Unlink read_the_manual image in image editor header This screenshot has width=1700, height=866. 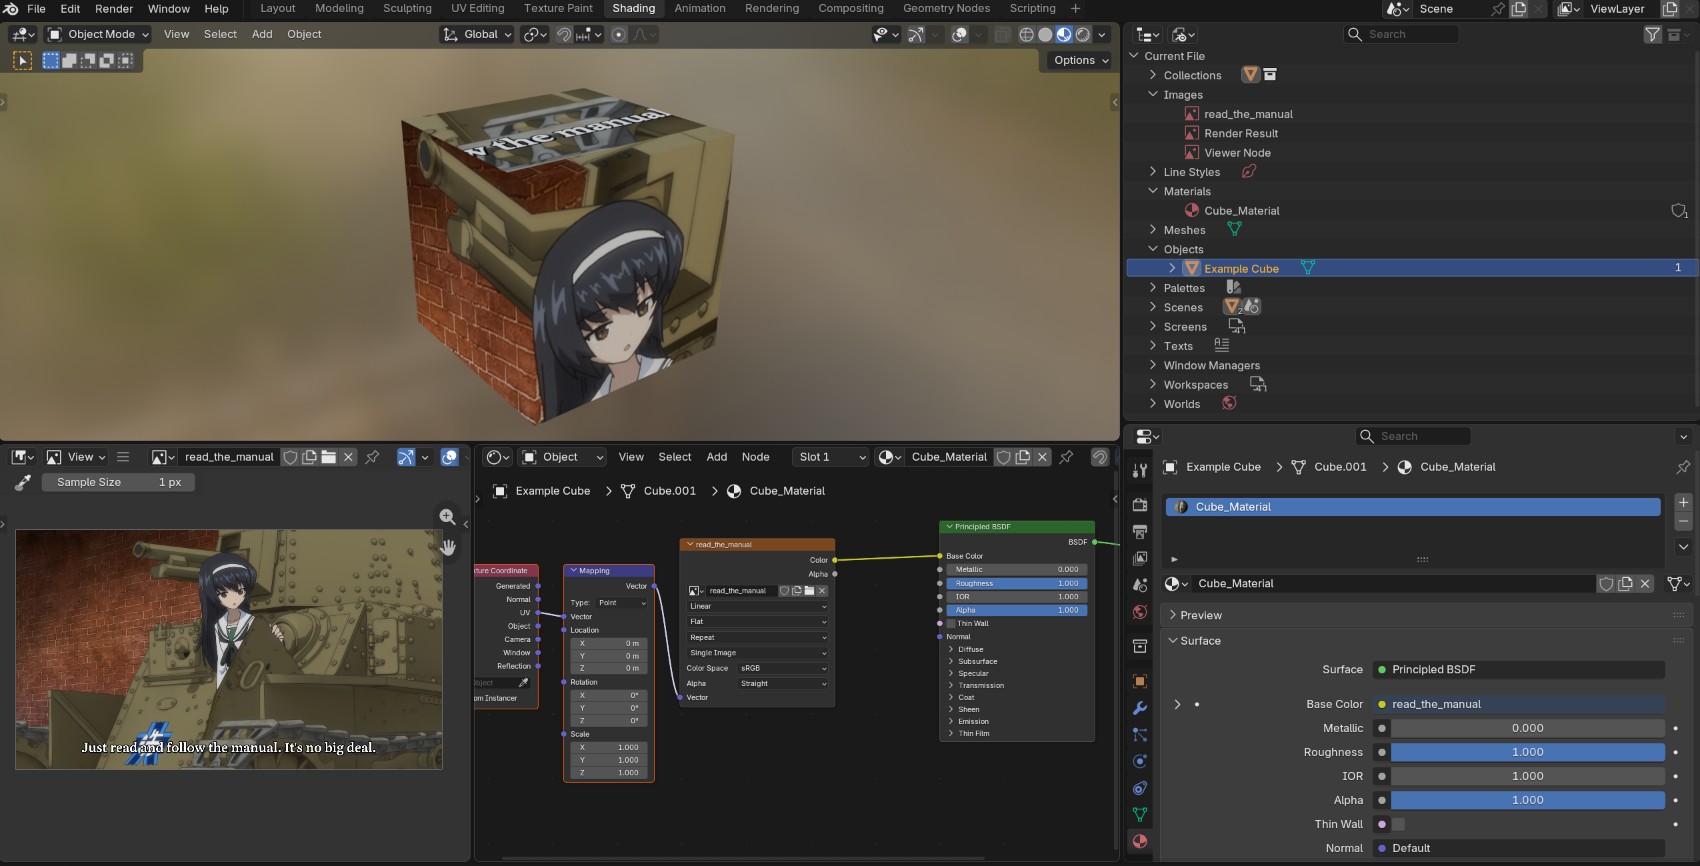(348, 457)
